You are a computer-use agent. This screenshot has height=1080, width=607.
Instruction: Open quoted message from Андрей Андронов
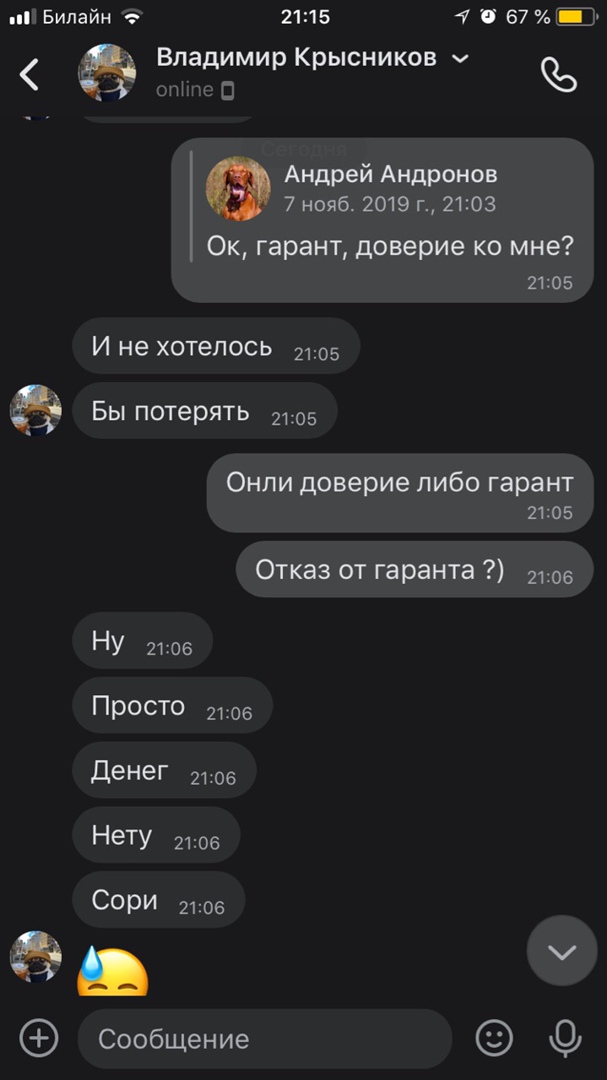[x=382, y=220]
